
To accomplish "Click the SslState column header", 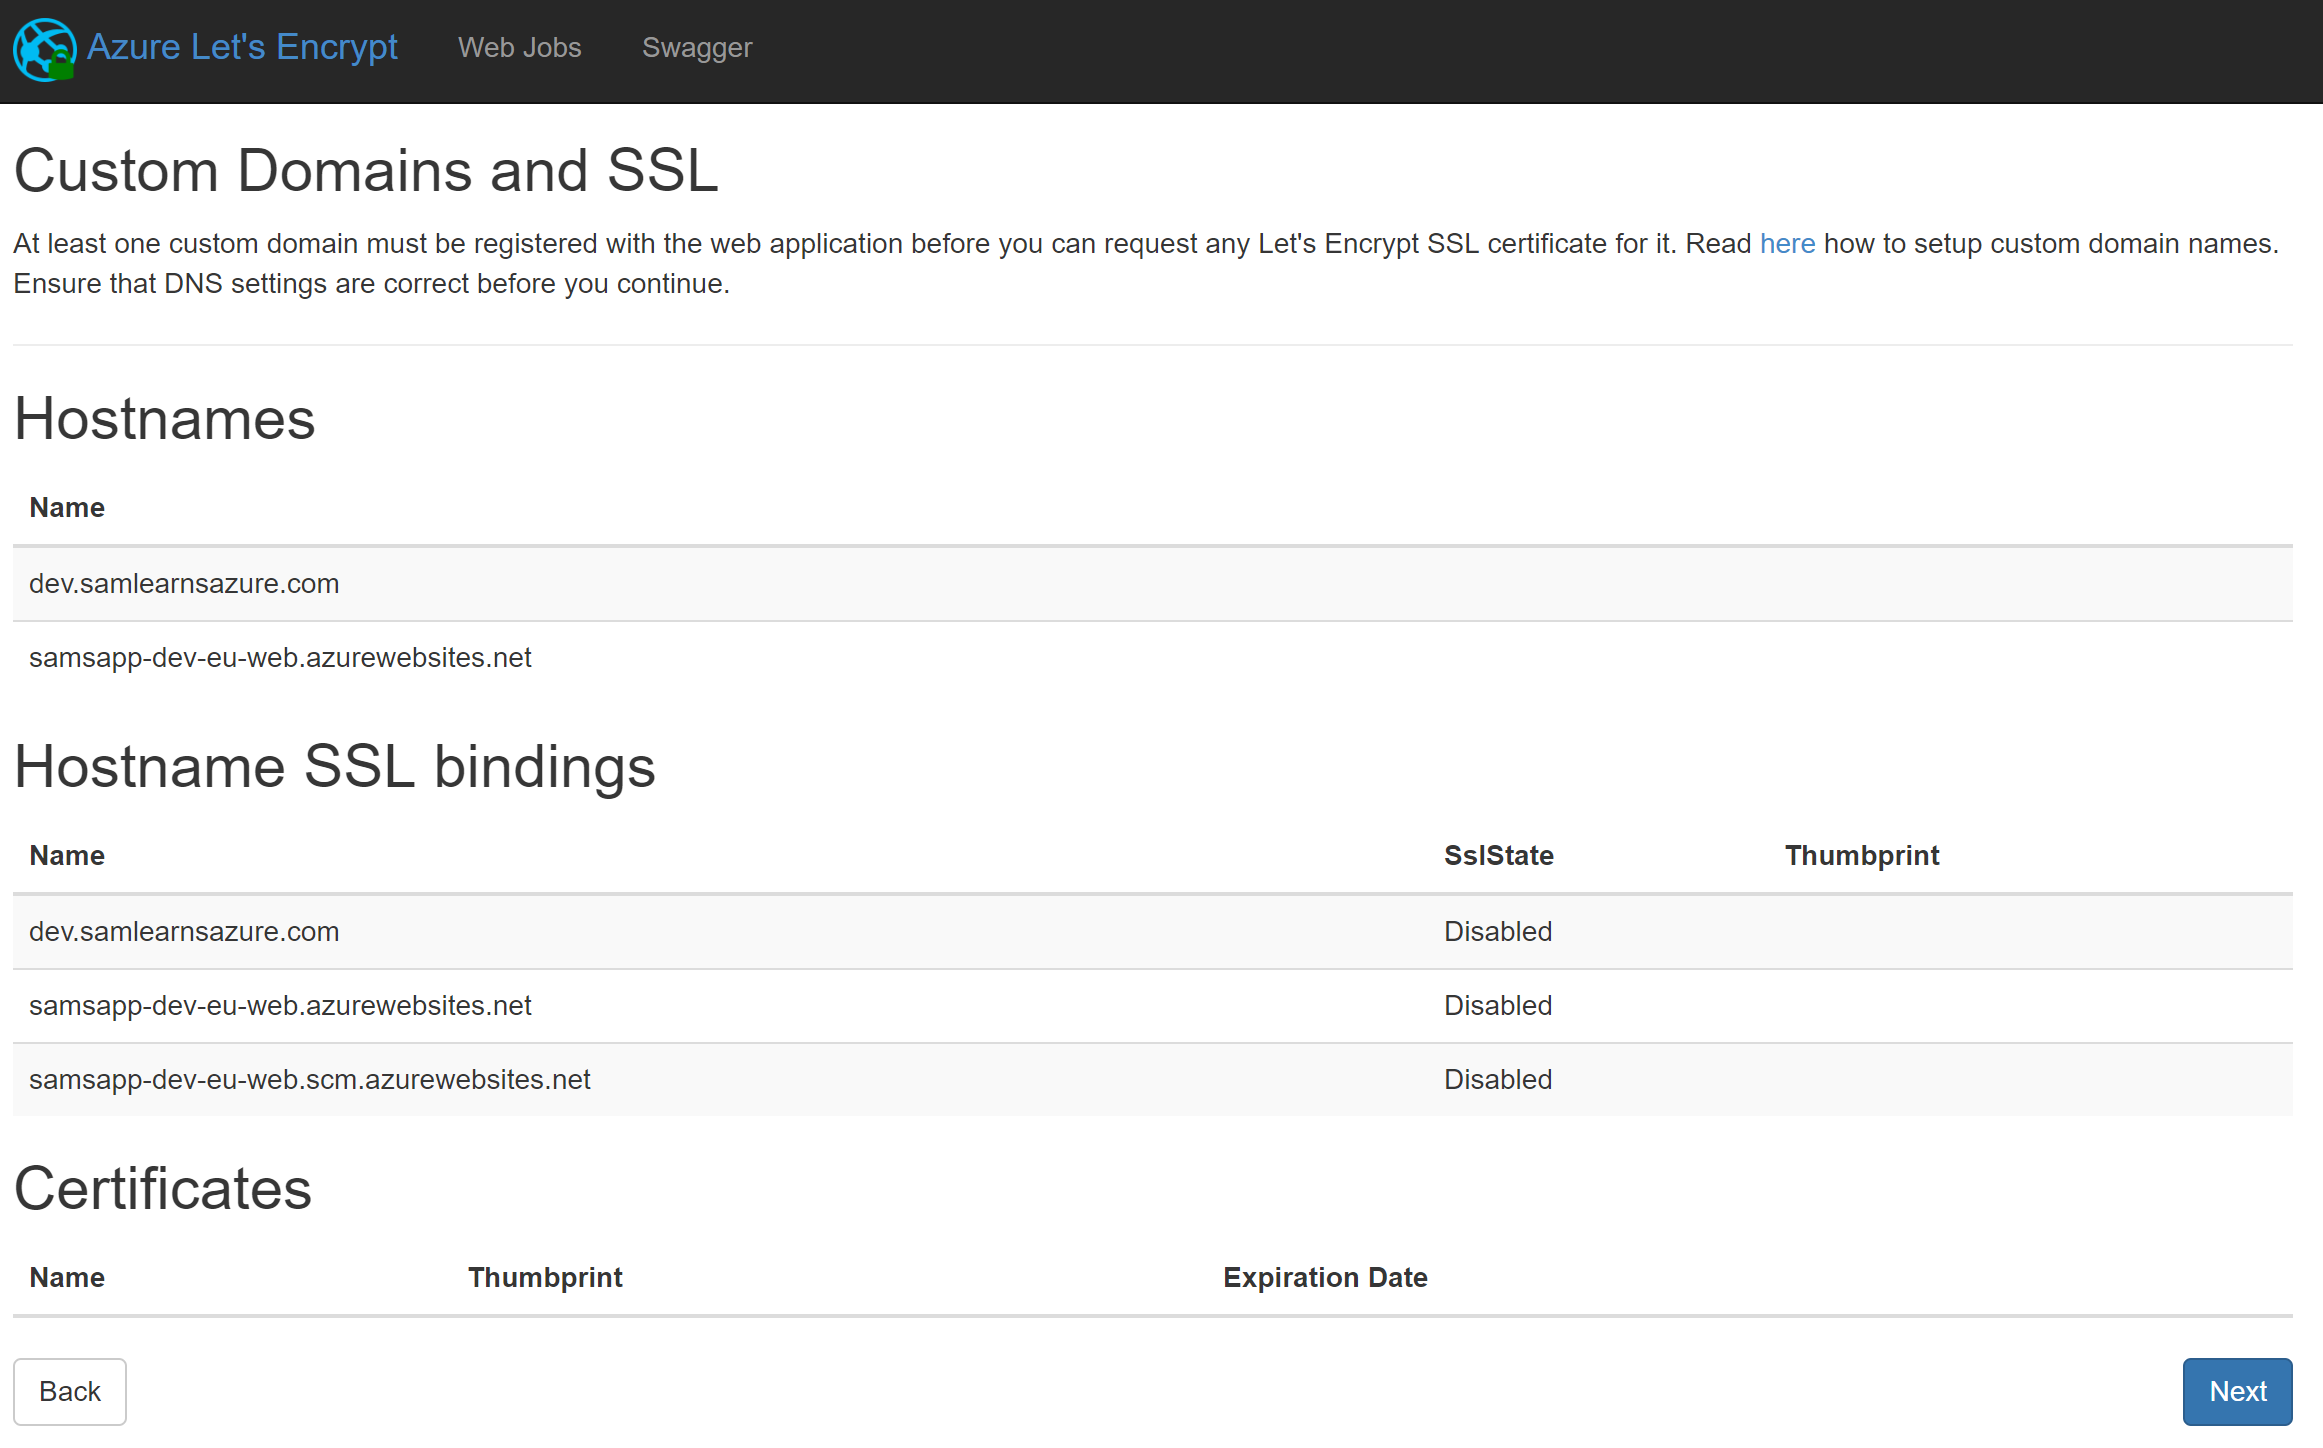I will point(1498,855).
